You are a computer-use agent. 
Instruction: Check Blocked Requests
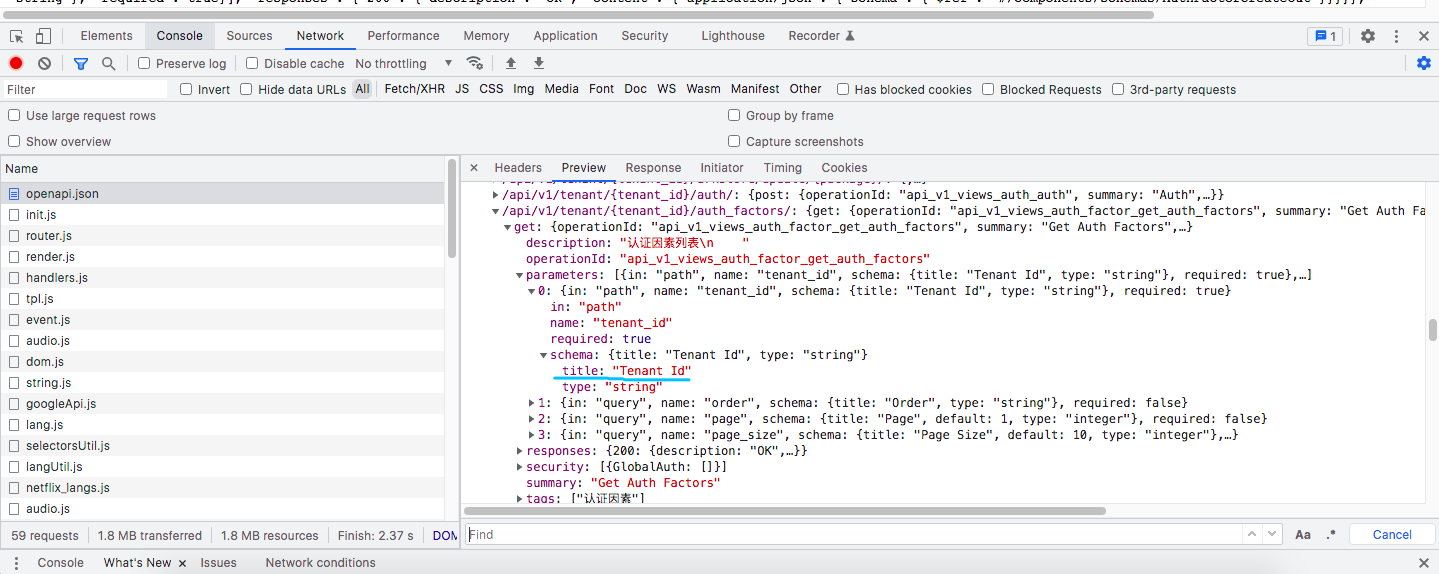(x=988, y=89)
